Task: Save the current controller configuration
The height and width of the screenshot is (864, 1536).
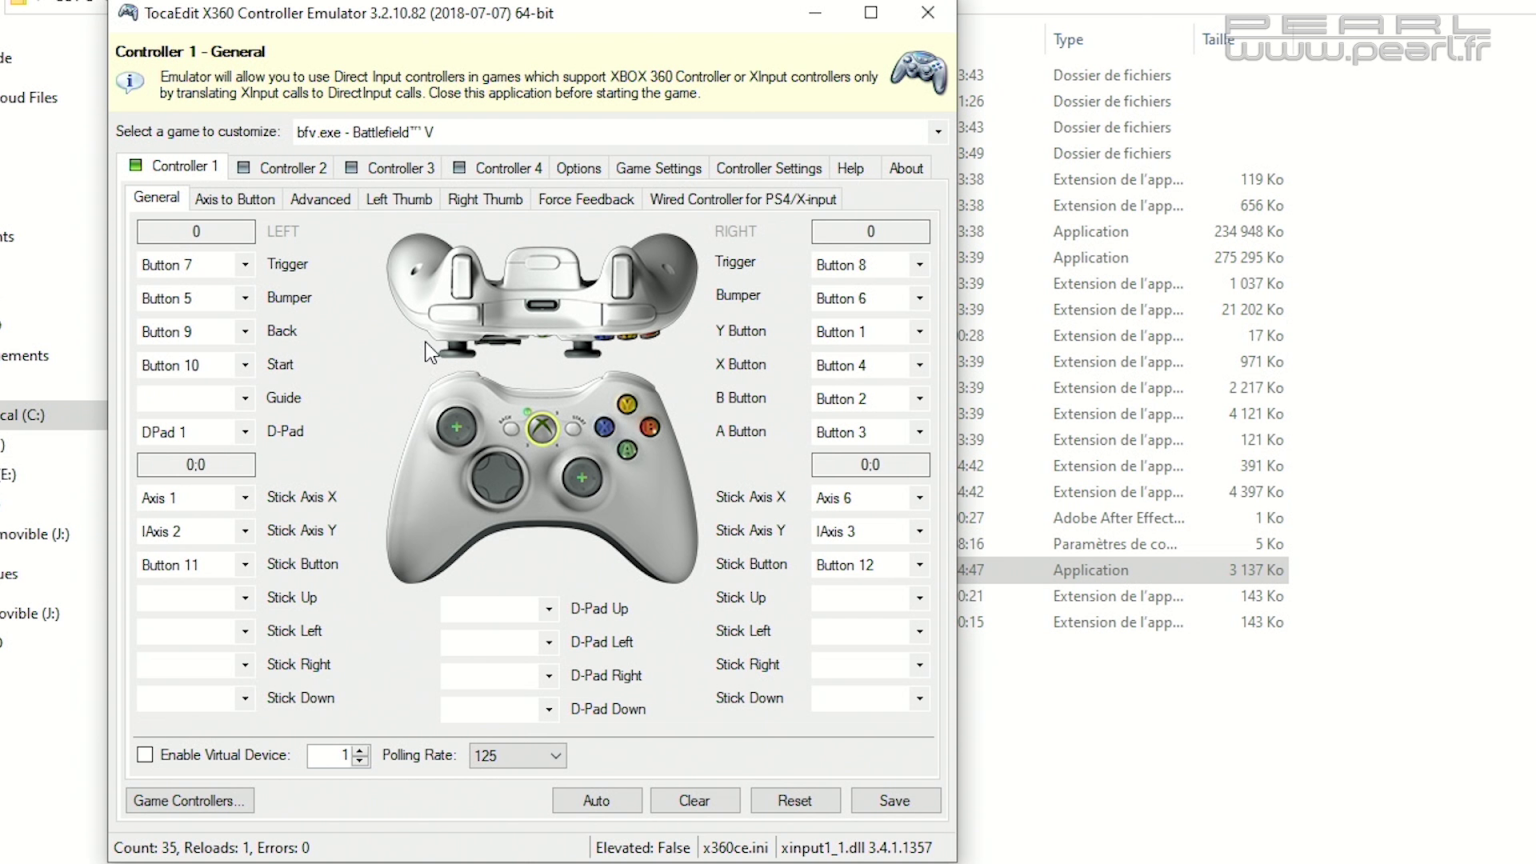Action: (894, 800)
